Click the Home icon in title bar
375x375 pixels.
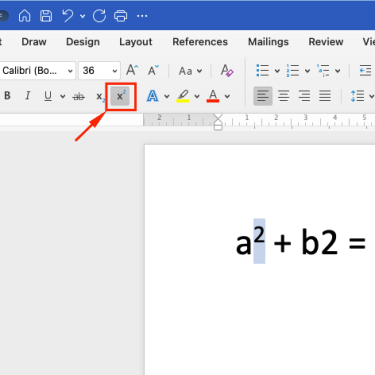(x=24, y=16)
